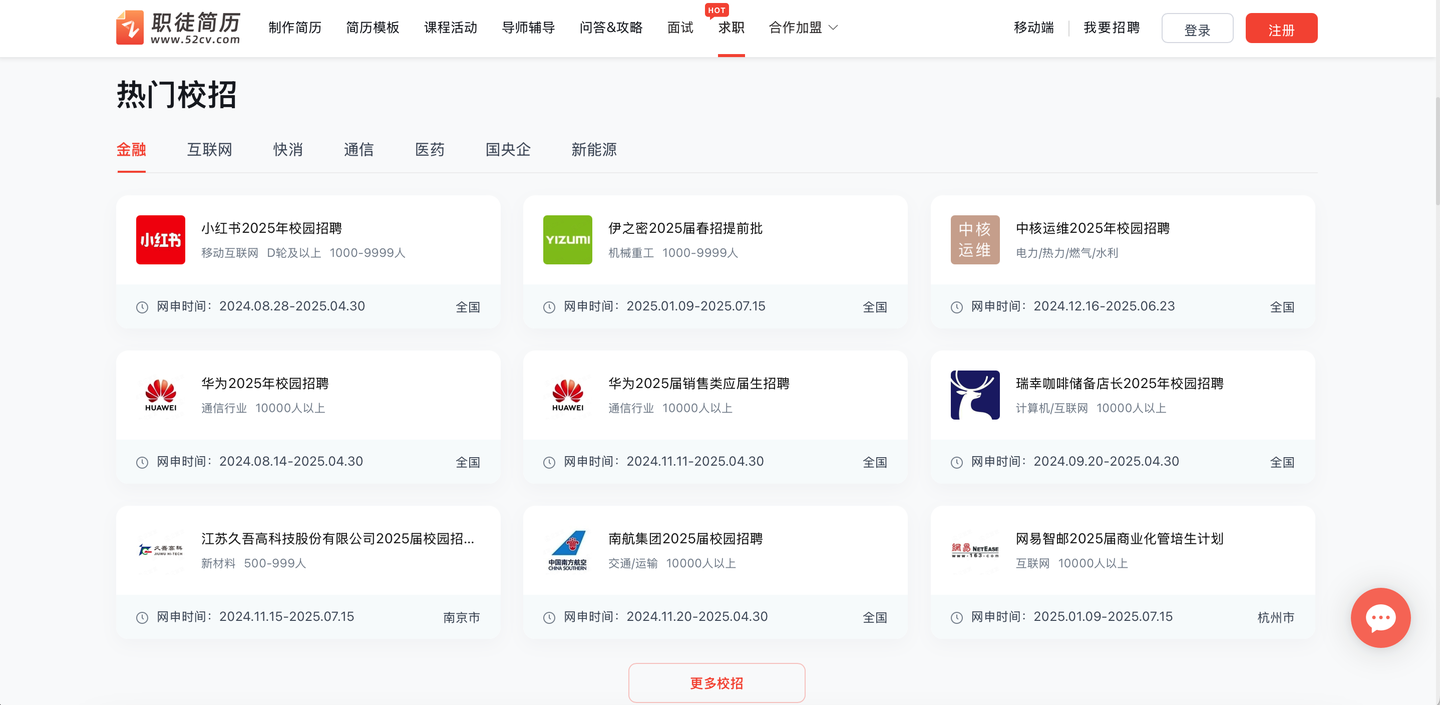Screen dimensions: 1440x705
Task: Click the NetEase company logo
Action: [x=975, y=550]
